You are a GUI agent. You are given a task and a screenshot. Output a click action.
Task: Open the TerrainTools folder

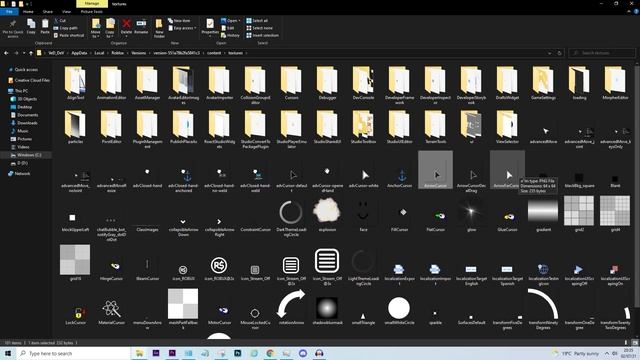pyautogui.click(x=436, y=127)
